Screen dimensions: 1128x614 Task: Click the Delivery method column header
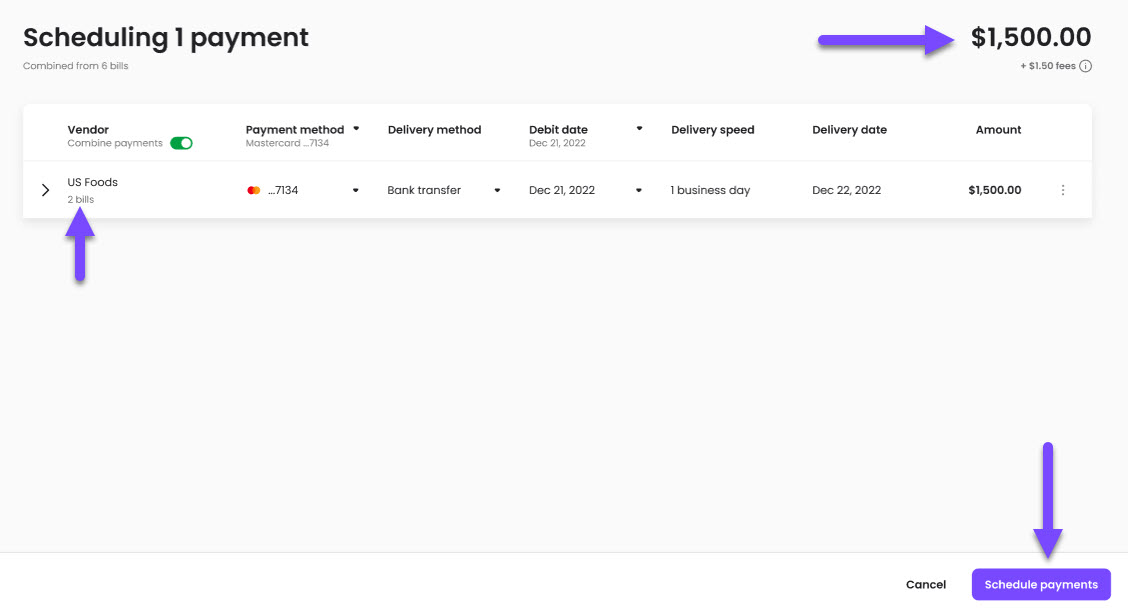pyautogui.click(x=435, y=129)
